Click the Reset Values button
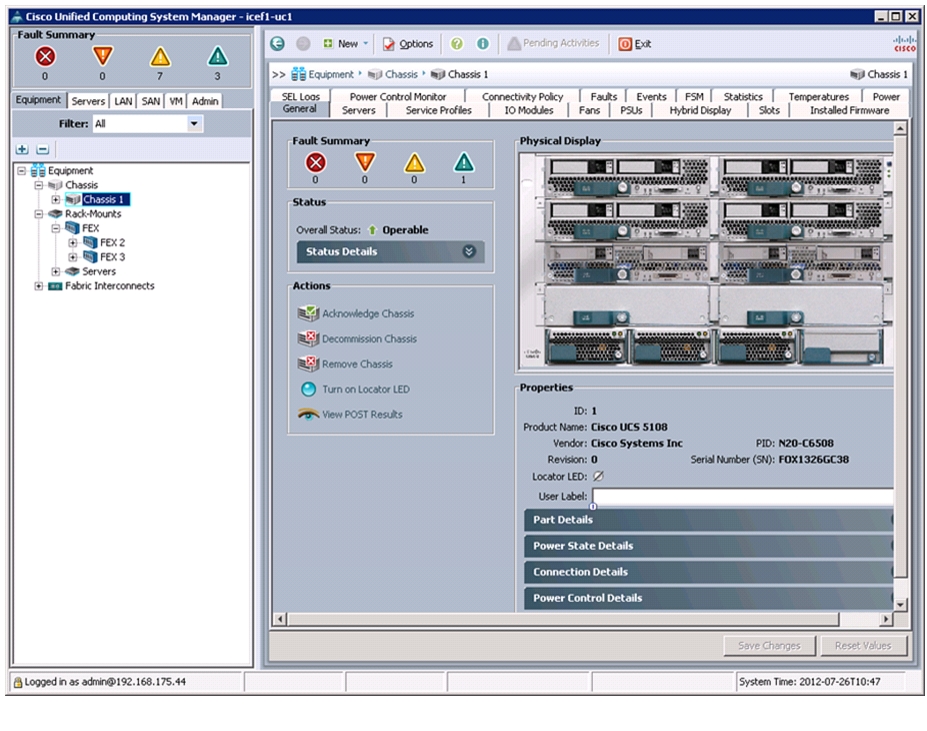927x731 pixels. click(x=863, y=646)
